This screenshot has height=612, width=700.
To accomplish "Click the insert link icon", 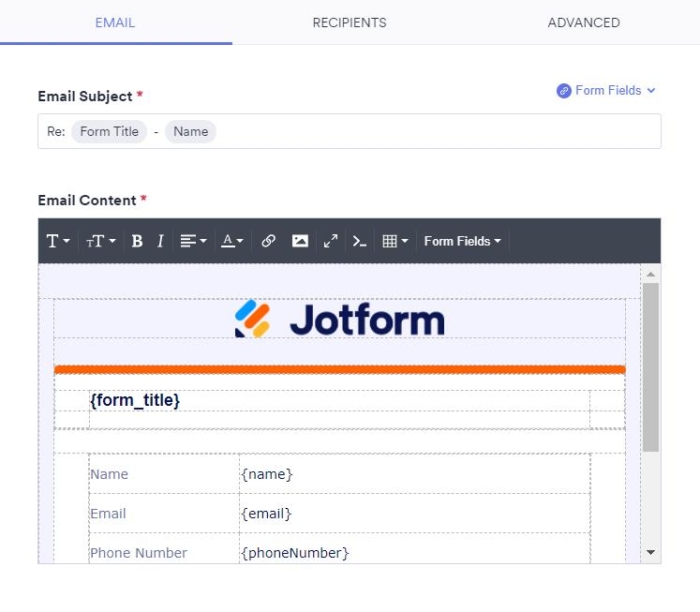I will coord(268,241).
